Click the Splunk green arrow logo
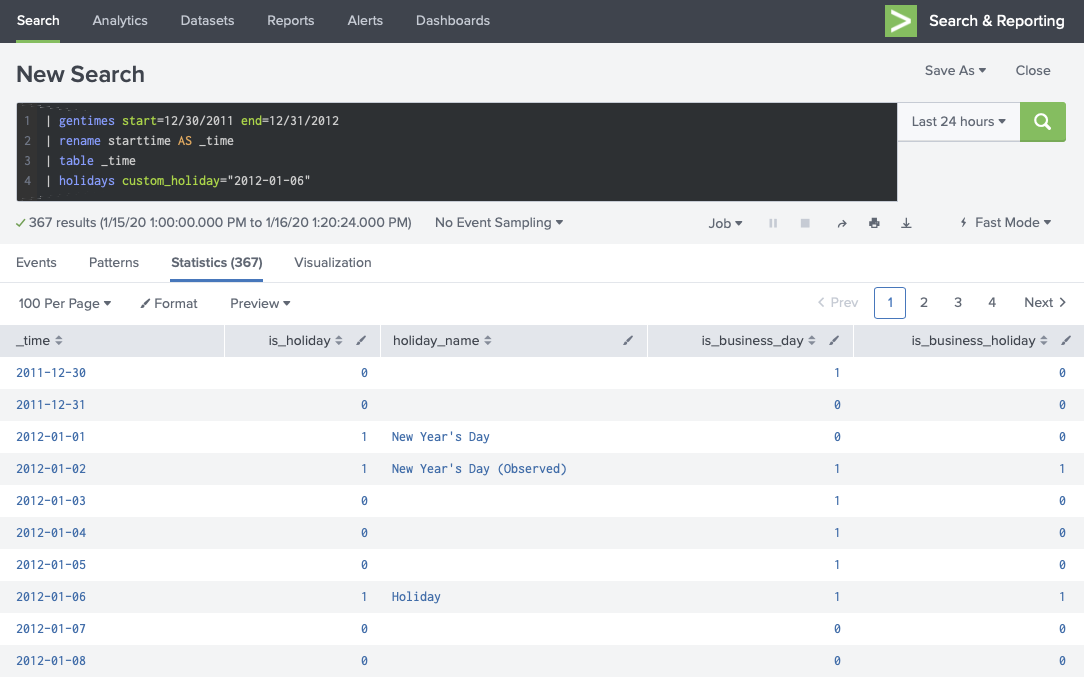This screenshot has width=1084, height=677. (x=901, y=21)
